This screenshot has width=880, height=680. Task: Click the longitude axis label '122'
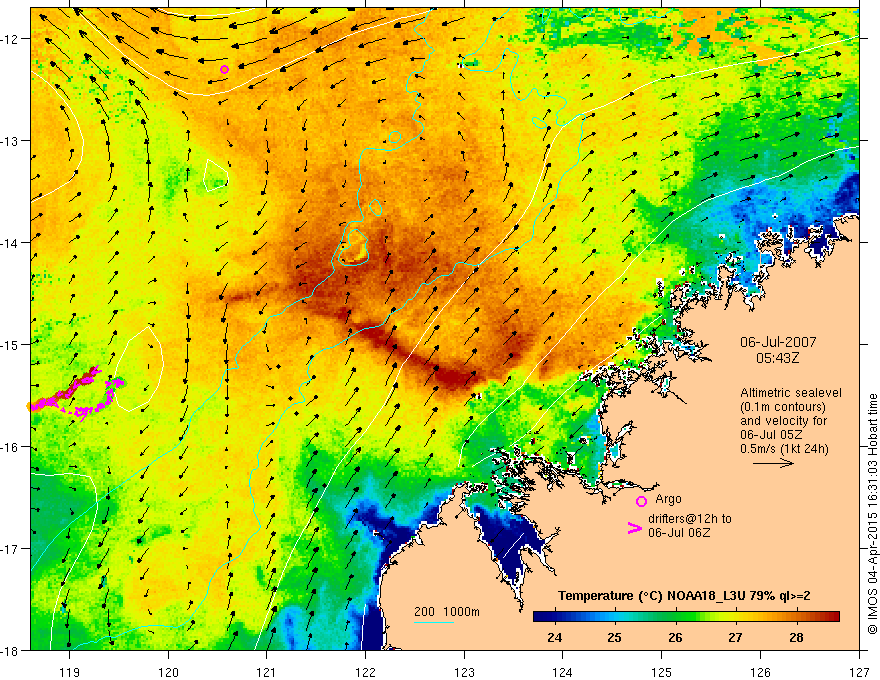tap(365, 672)
